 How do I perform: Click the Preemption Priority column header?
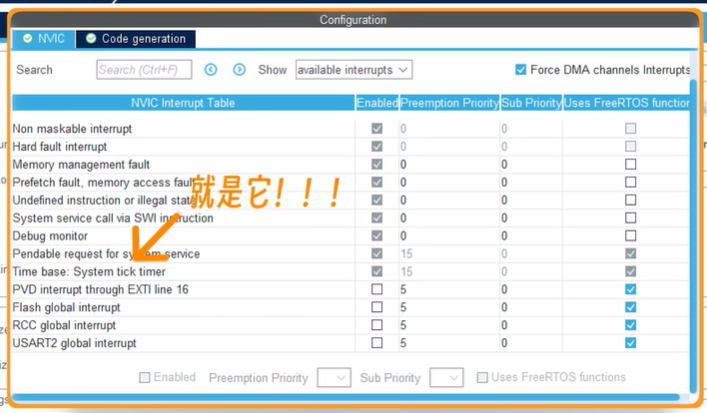(449, 103)
